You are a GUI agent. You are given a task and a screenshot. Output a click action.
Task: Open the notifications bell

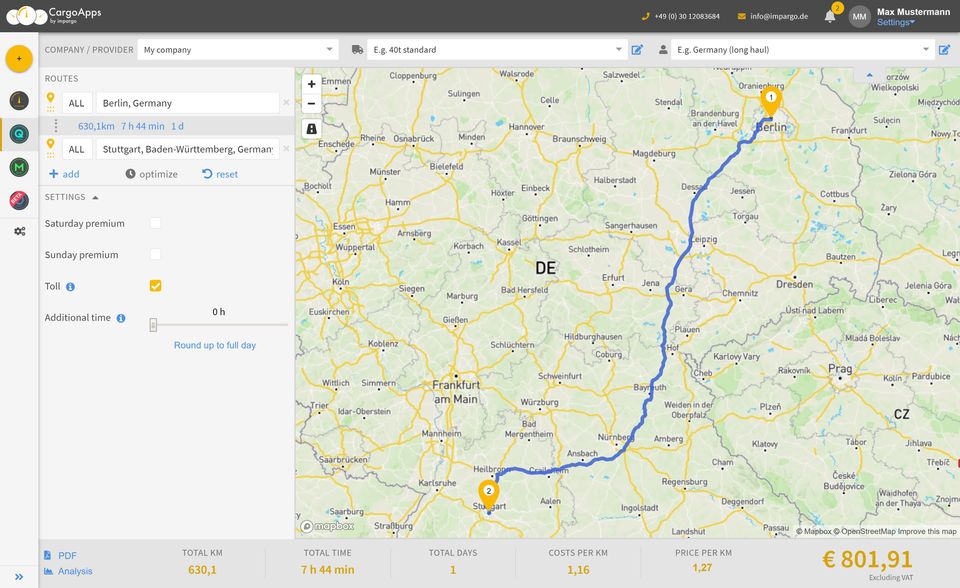(x=830, y=17)
